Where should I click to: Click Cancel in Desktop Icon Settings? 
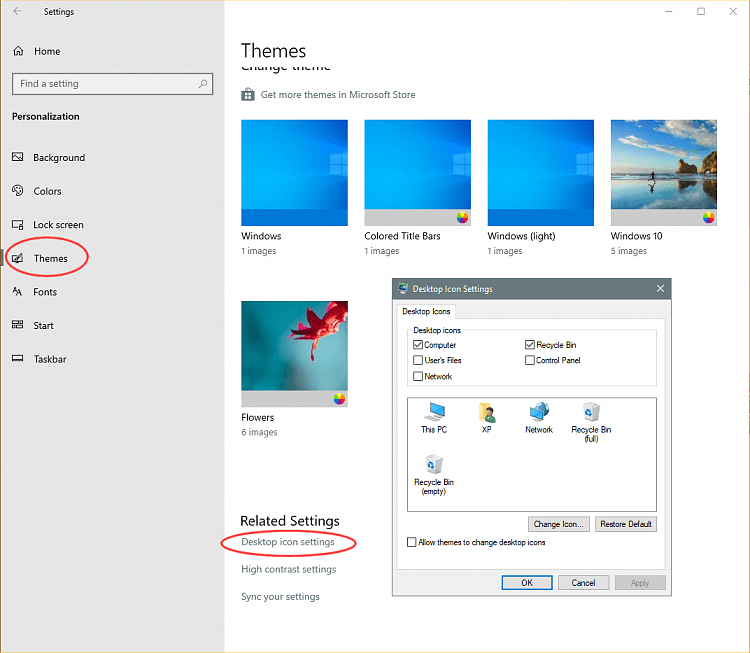tap(584, 582)
